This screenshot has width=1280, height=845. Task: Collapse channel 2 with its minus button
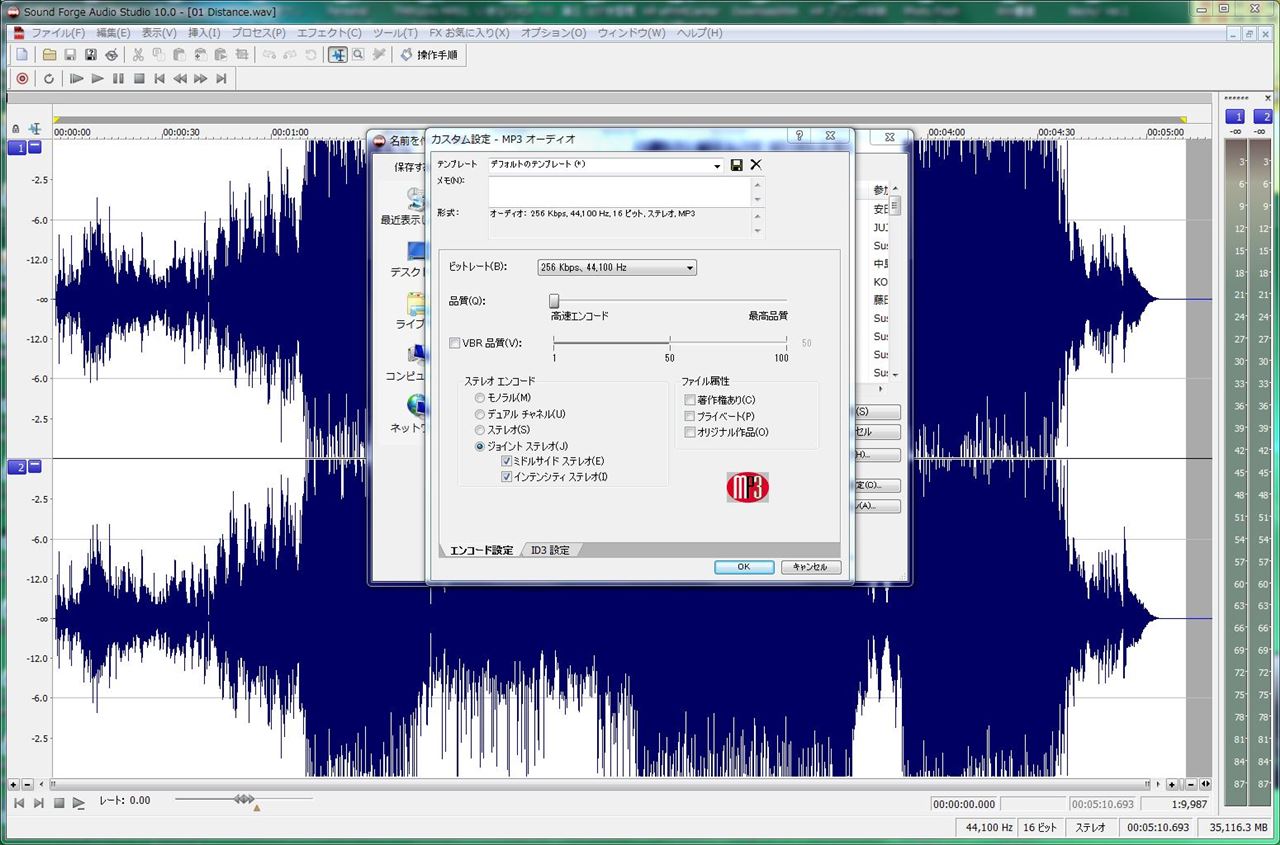click(35, 466)
